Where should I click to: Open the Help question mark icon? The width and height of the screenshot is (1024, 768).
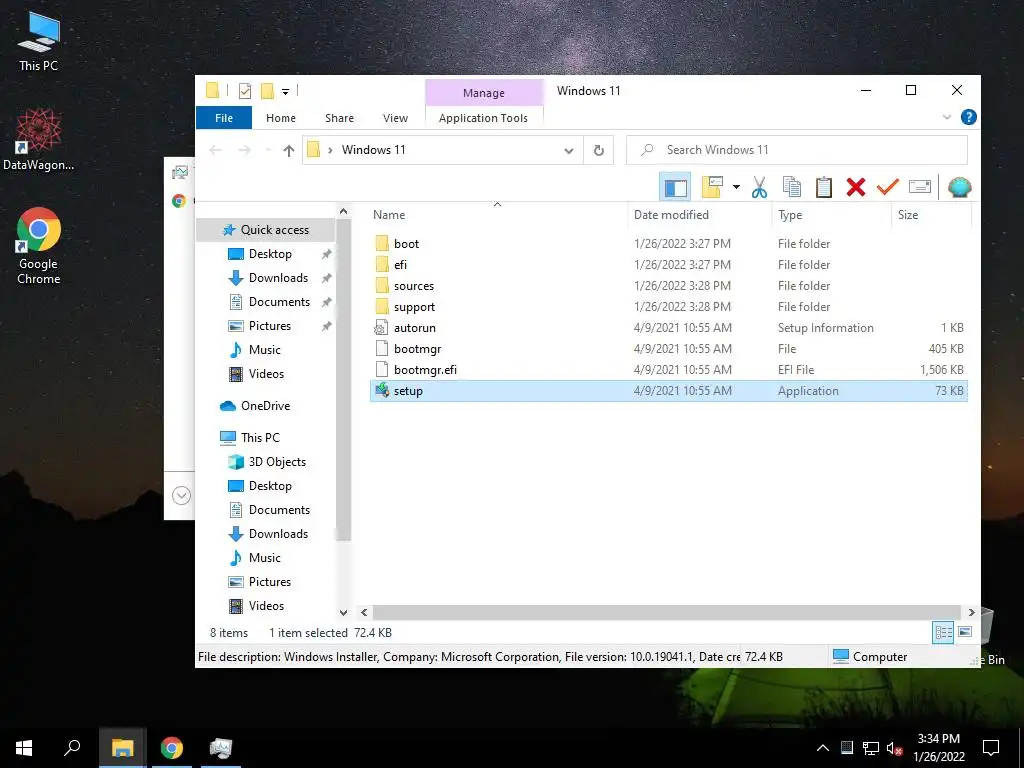[968, 118]
